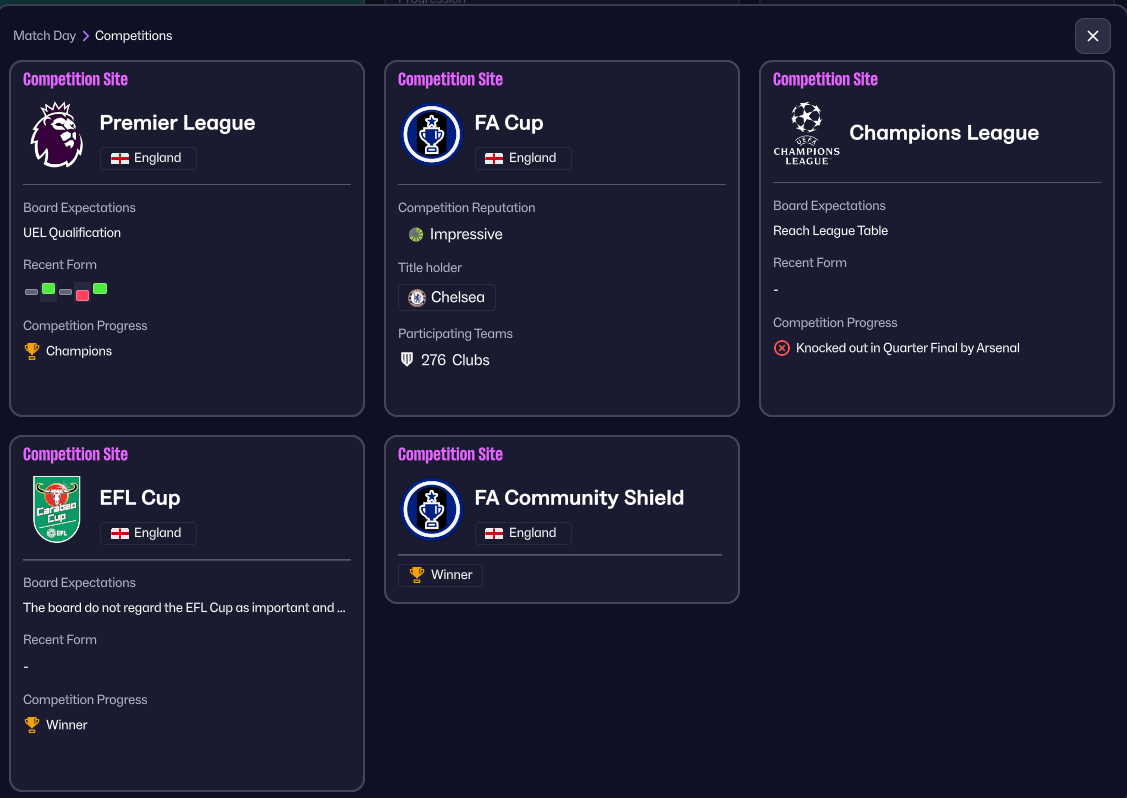Click the Carabao Cup EFL logo
Viewport: 1127px width, 798px height.
(57, 509)
